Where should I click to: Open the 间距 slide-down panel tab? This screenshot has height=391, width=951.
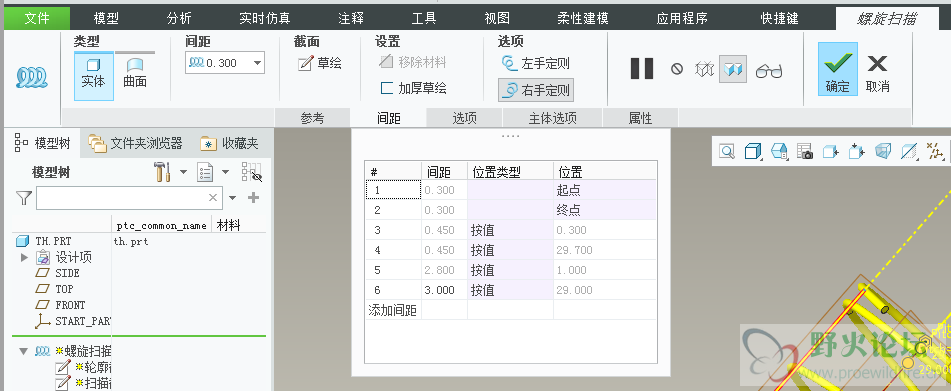click(x=389, y=118)
